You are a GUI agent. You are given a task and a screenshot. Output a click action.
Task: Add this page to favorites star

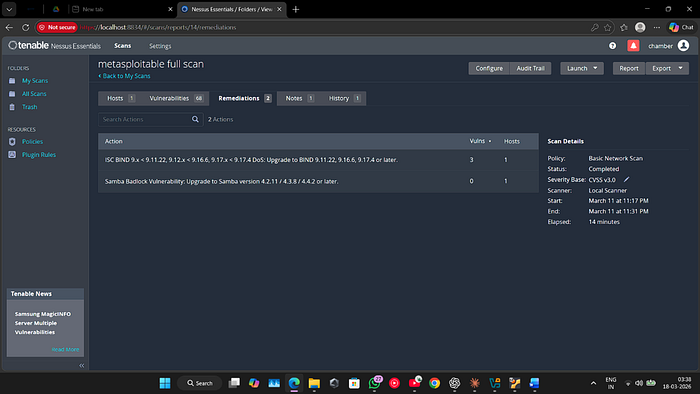point(608,27)
